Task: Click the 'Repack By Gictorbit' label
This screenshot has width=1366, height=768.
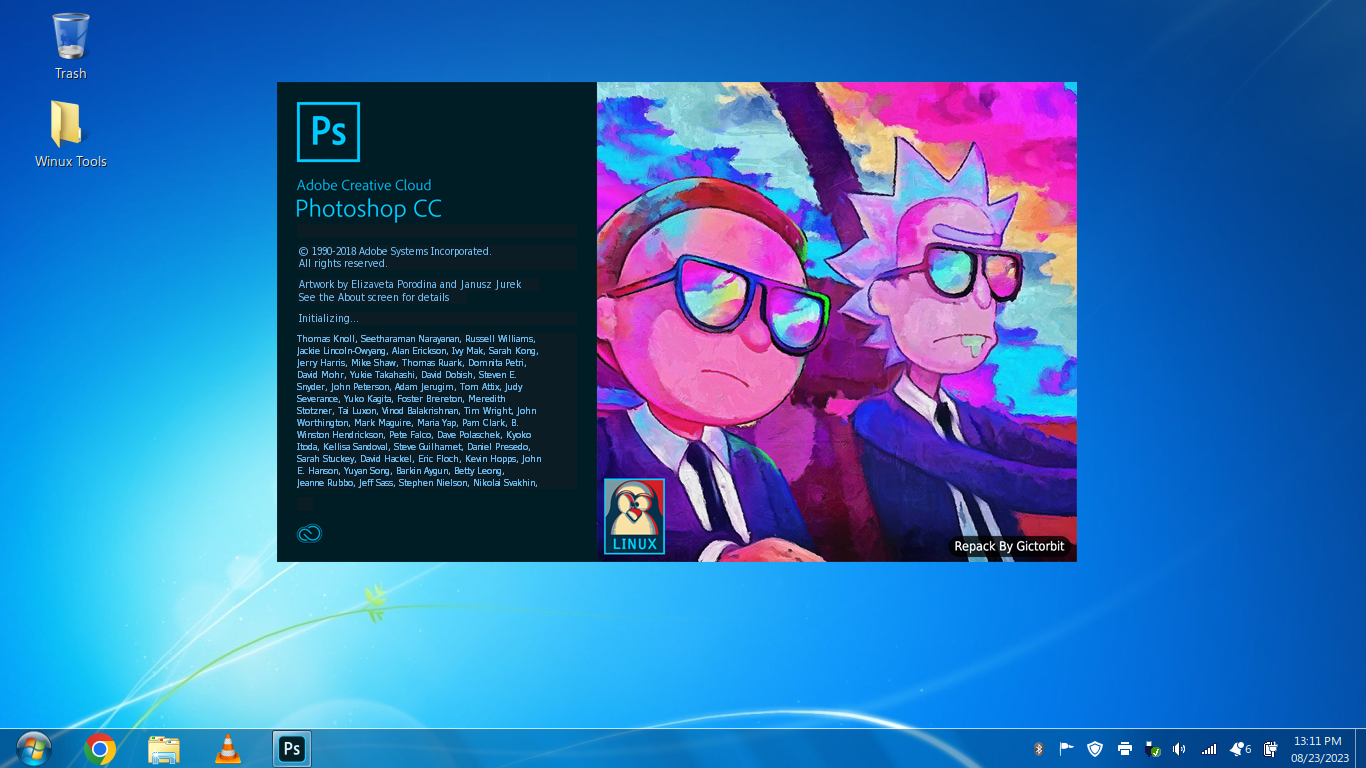Action: pos(1009,546)
